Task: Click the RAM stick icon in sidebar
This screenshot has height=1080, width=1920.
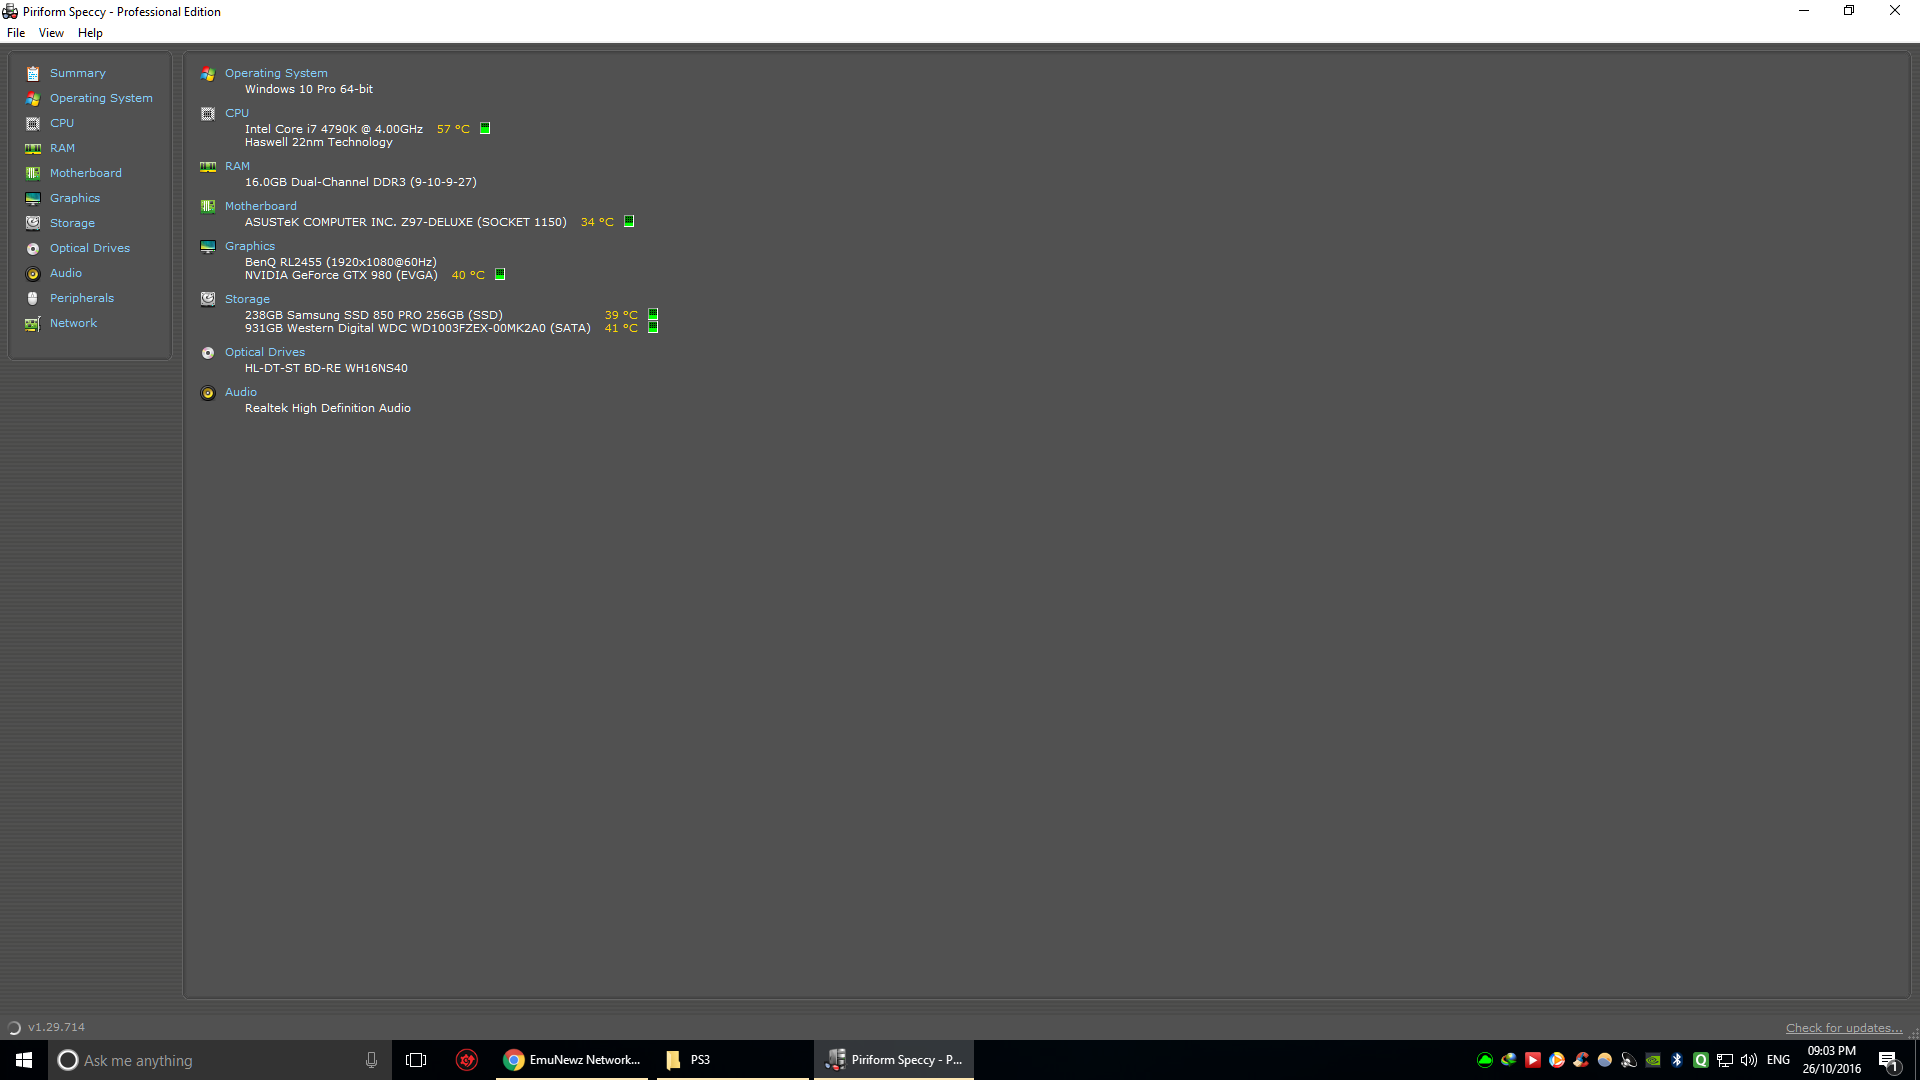Action: click(33, 149)
